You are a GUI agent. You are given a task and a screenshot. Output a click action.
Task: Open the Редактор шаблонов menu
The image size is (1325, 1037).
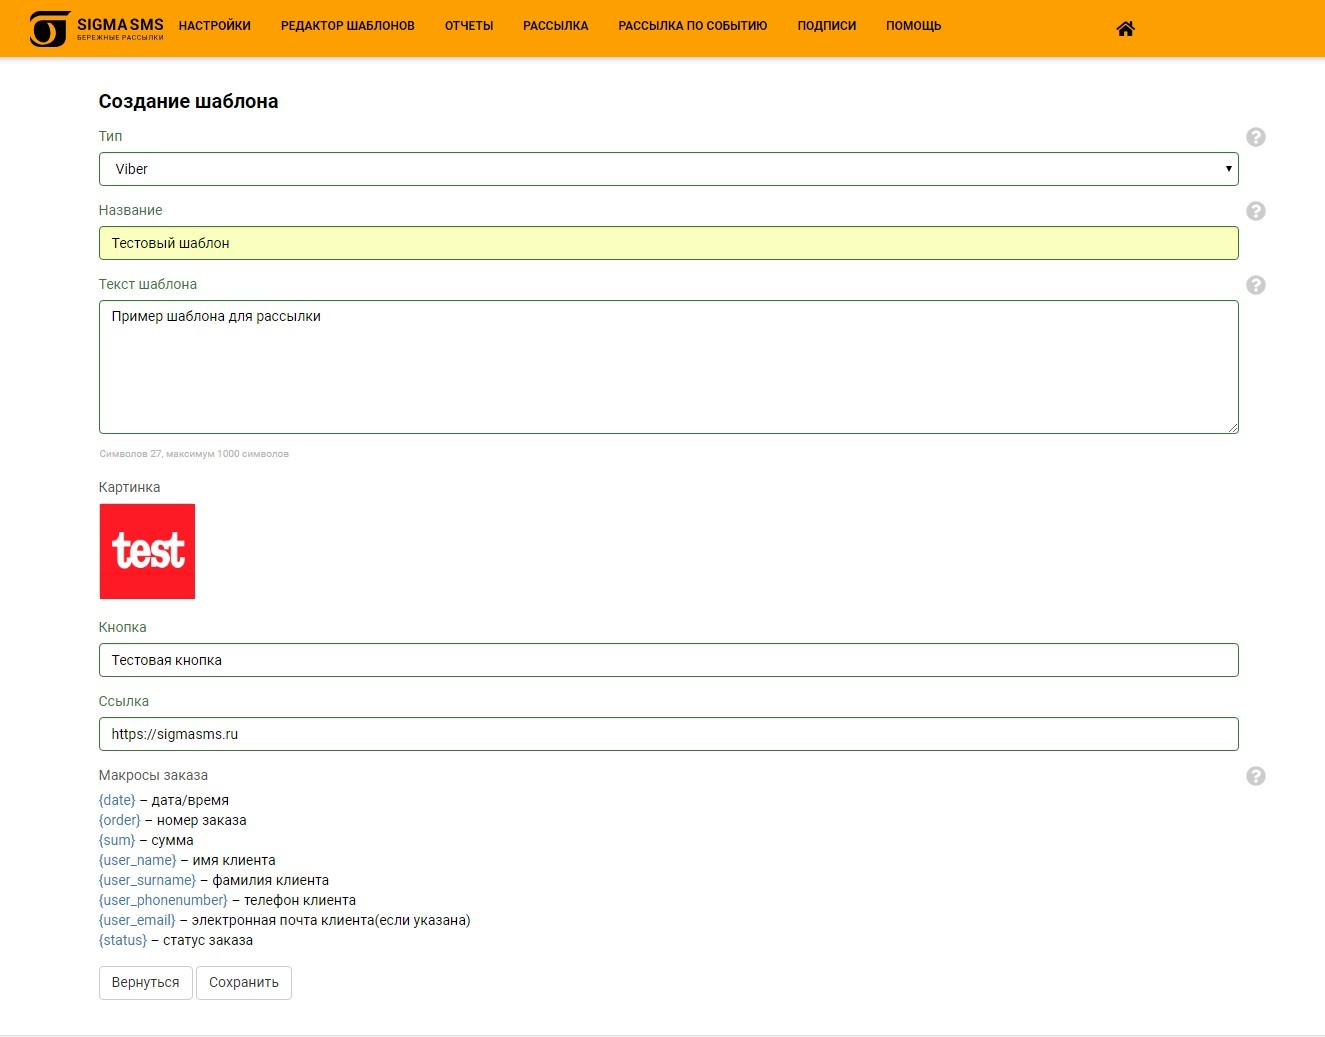click(x=347, y=26)
